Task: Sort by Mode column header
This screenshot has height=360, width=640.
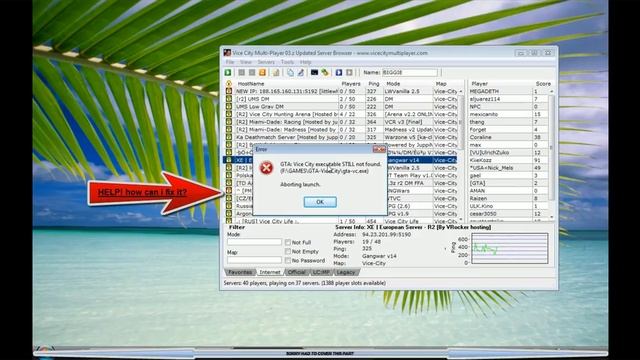Action: coord(408,84)
